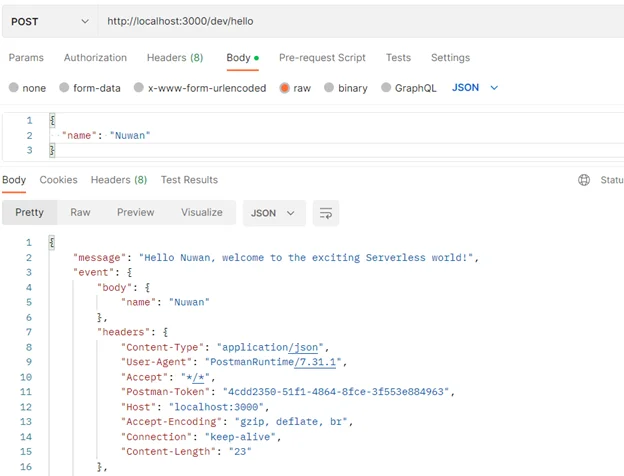Switch response view to Preview
This screenshot has height=476, width=624.
[x=135, y=213]
